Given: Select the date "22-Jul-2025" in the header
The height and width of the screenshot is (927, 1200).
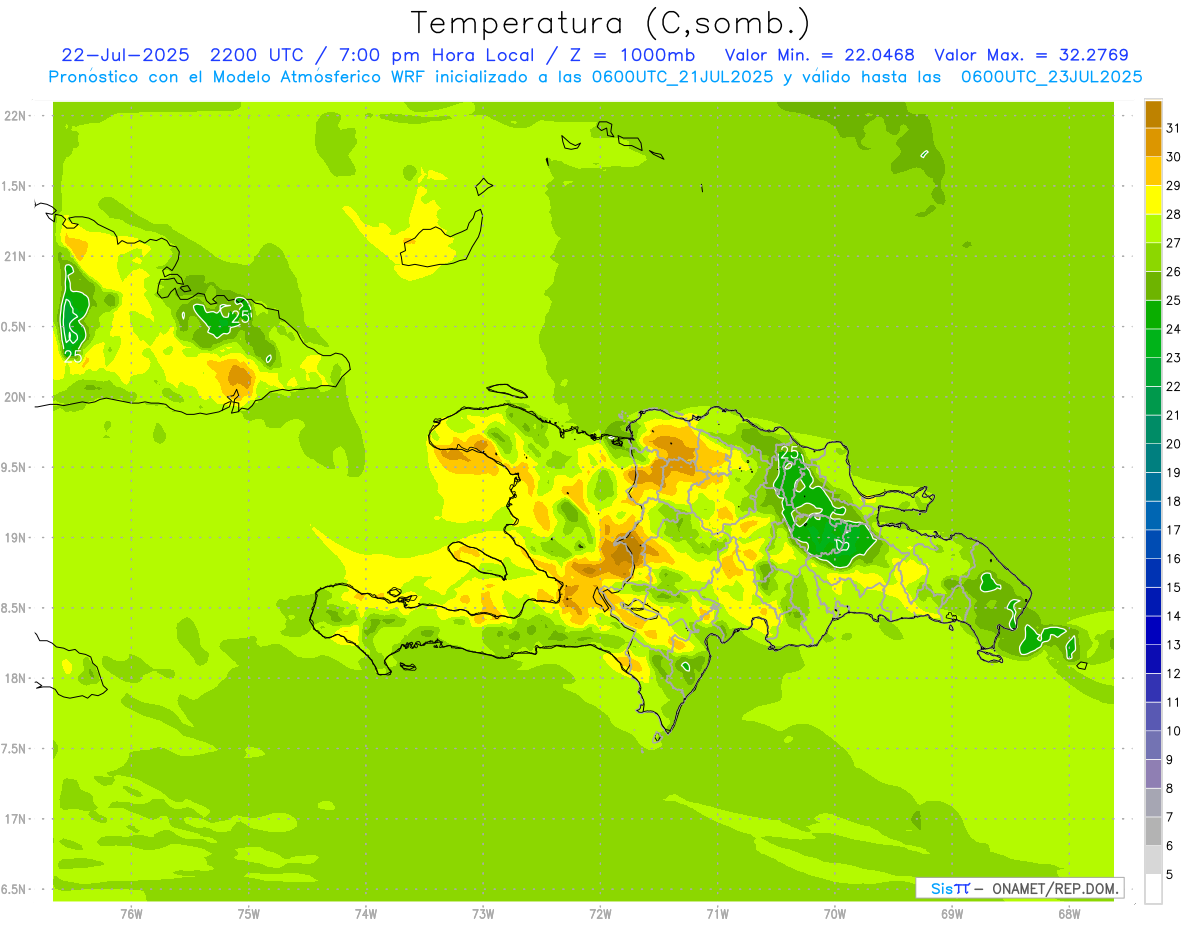Looking at the screenshot, I should pyautogui.click(x=125, y=55).
